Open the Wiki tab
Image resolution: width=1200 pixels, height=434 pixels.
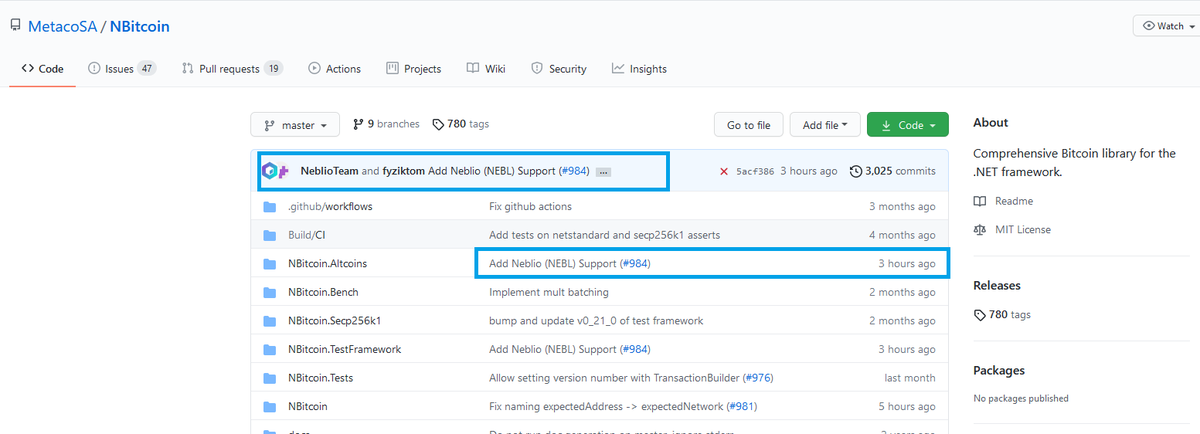click(x=485, y=69)
